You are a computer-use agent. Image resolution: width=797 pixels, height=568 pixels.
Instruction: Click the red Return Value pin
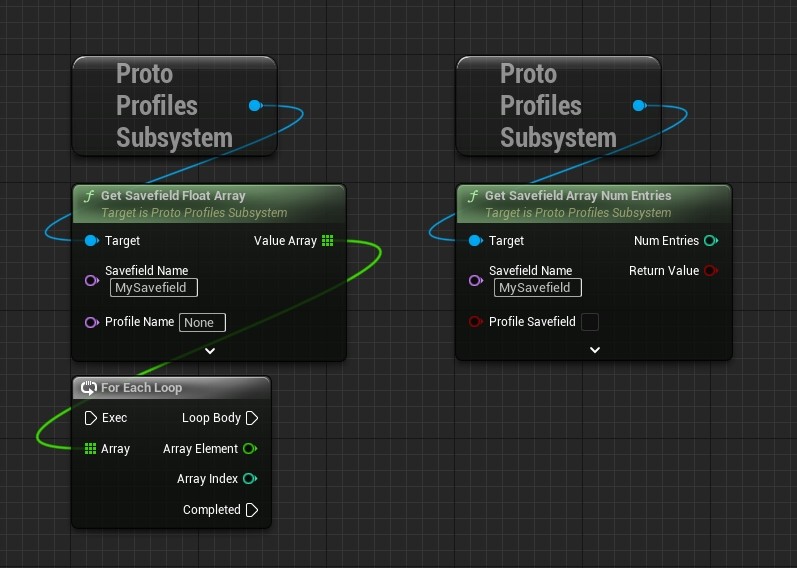point(710,271)
